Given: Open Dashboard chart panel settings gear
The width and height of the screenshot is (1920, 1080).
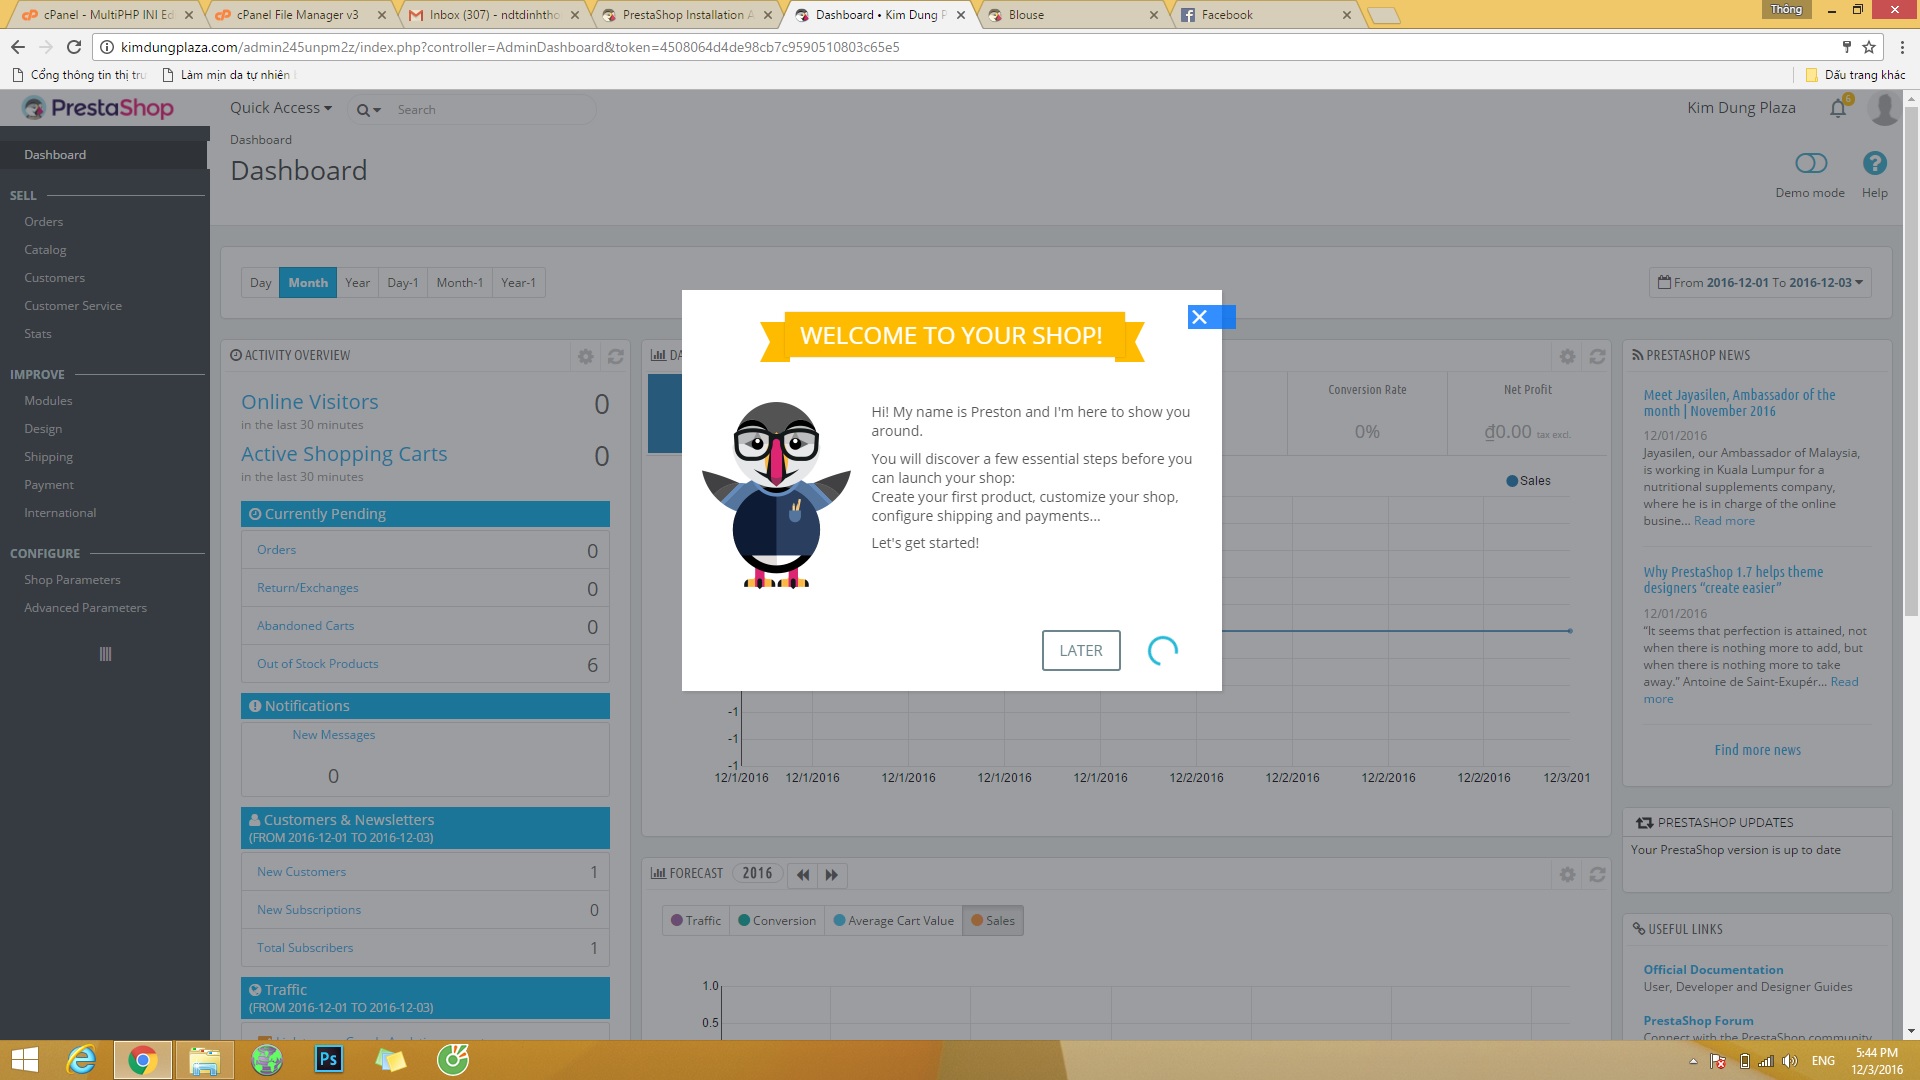Looking at the screenshot, I should pyautogui.click(x=1568, y=356).
